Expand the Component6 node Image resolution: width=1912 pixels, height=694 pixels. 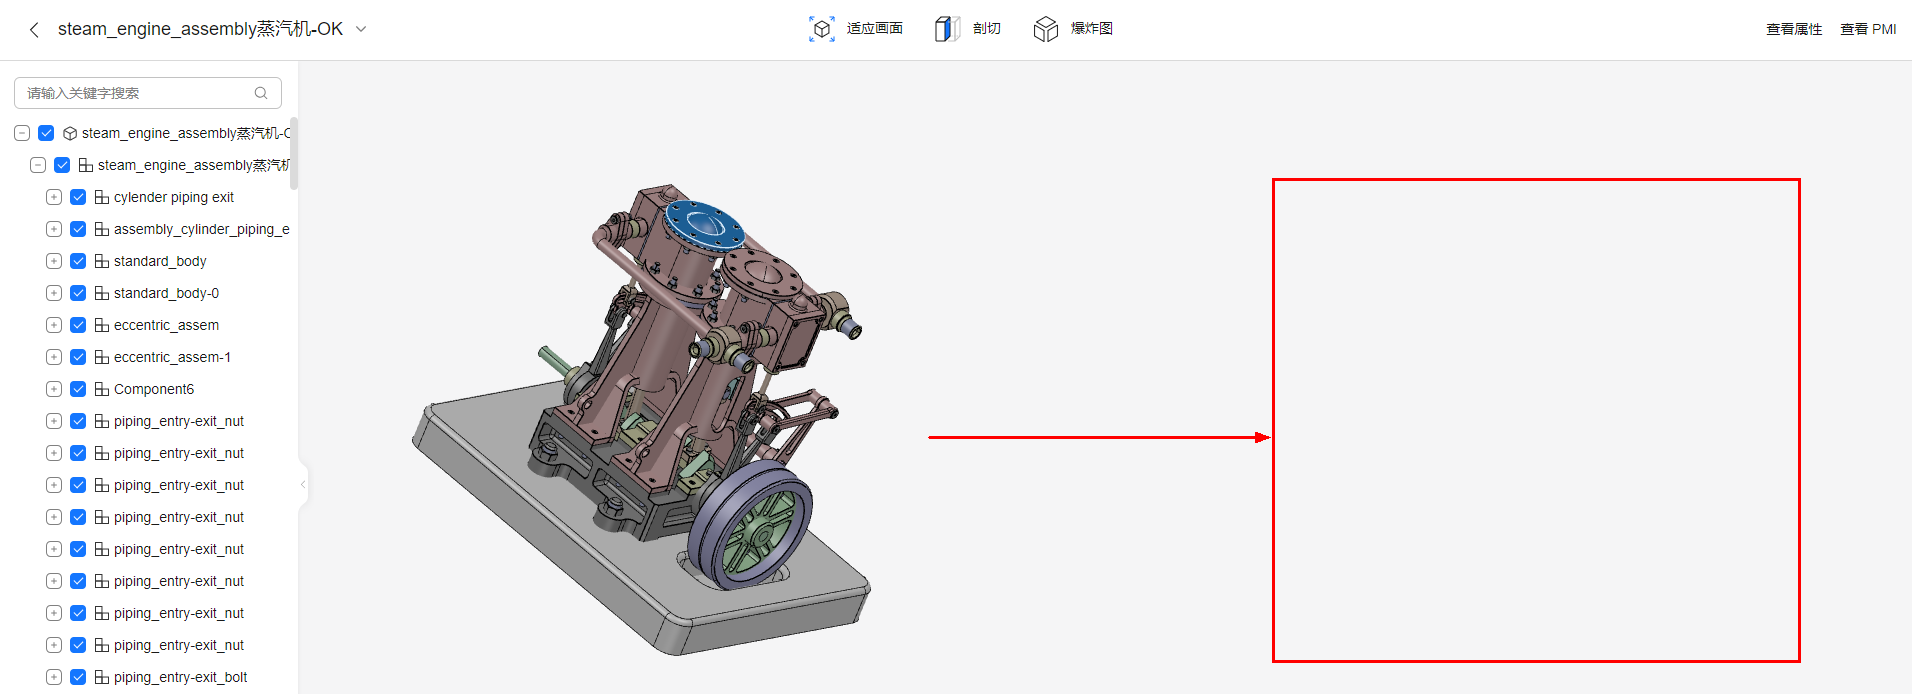(x=54, y=389)
